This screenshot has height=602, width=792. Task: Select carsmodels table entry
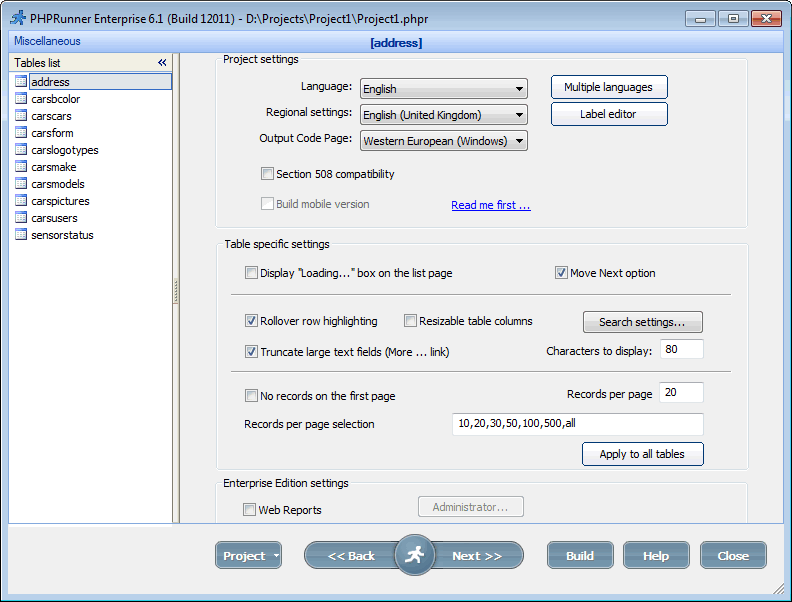pos(58,184)
